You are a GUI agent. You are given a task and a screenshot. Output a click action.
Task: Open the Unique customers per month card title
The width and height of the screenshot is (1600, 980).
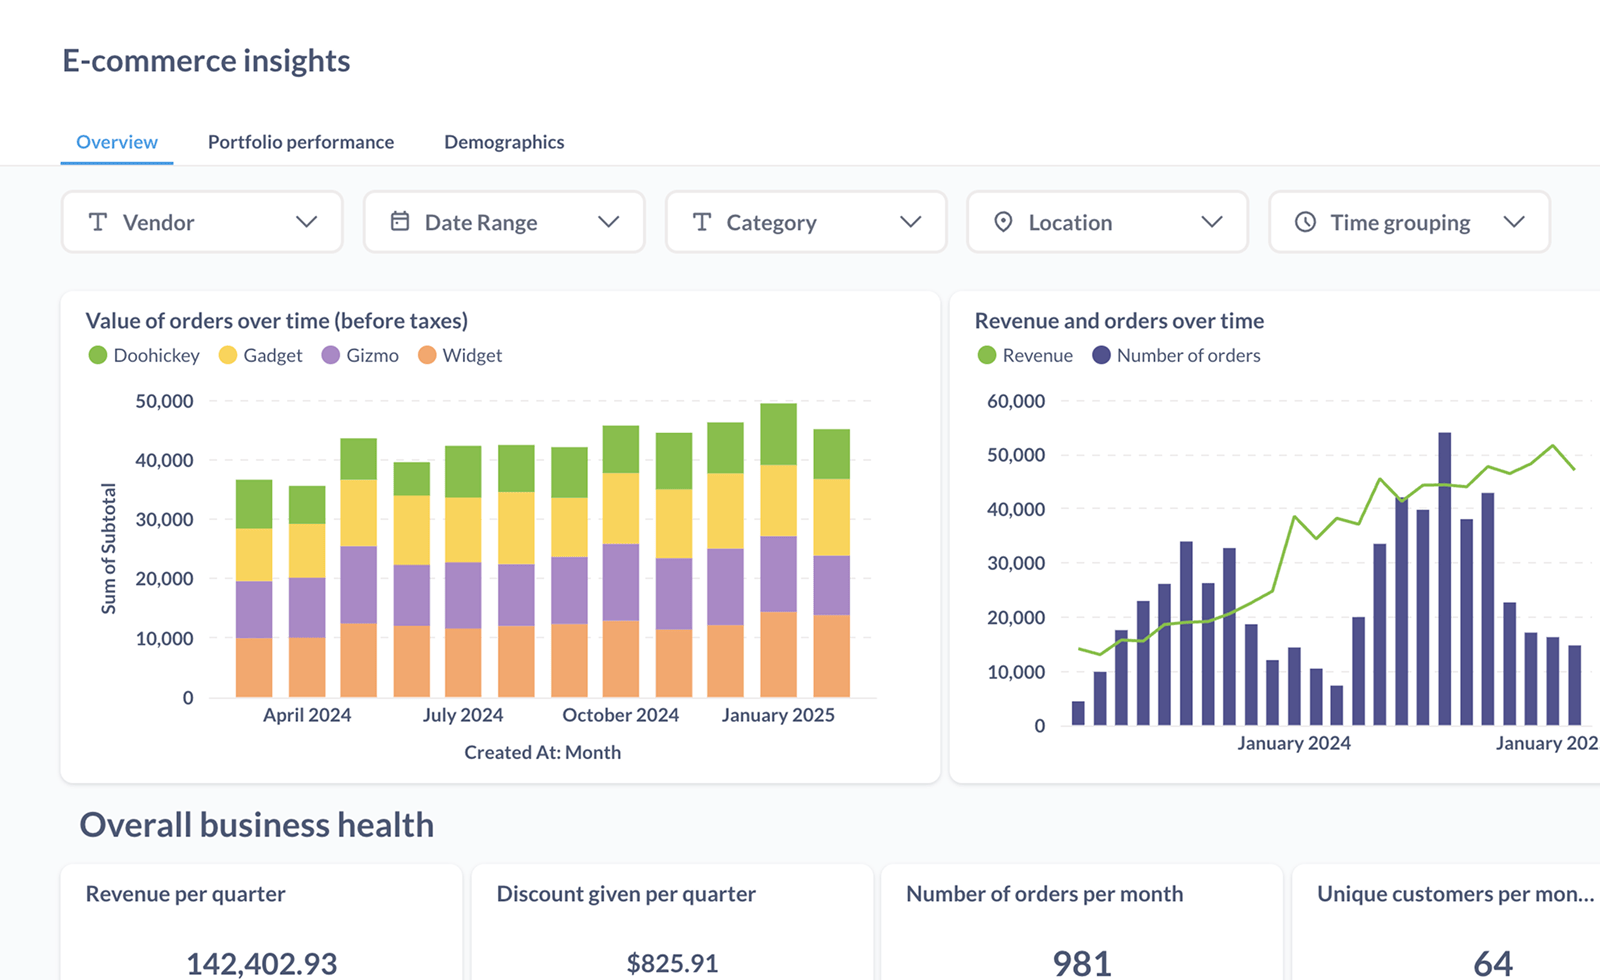pos(1455,894)
